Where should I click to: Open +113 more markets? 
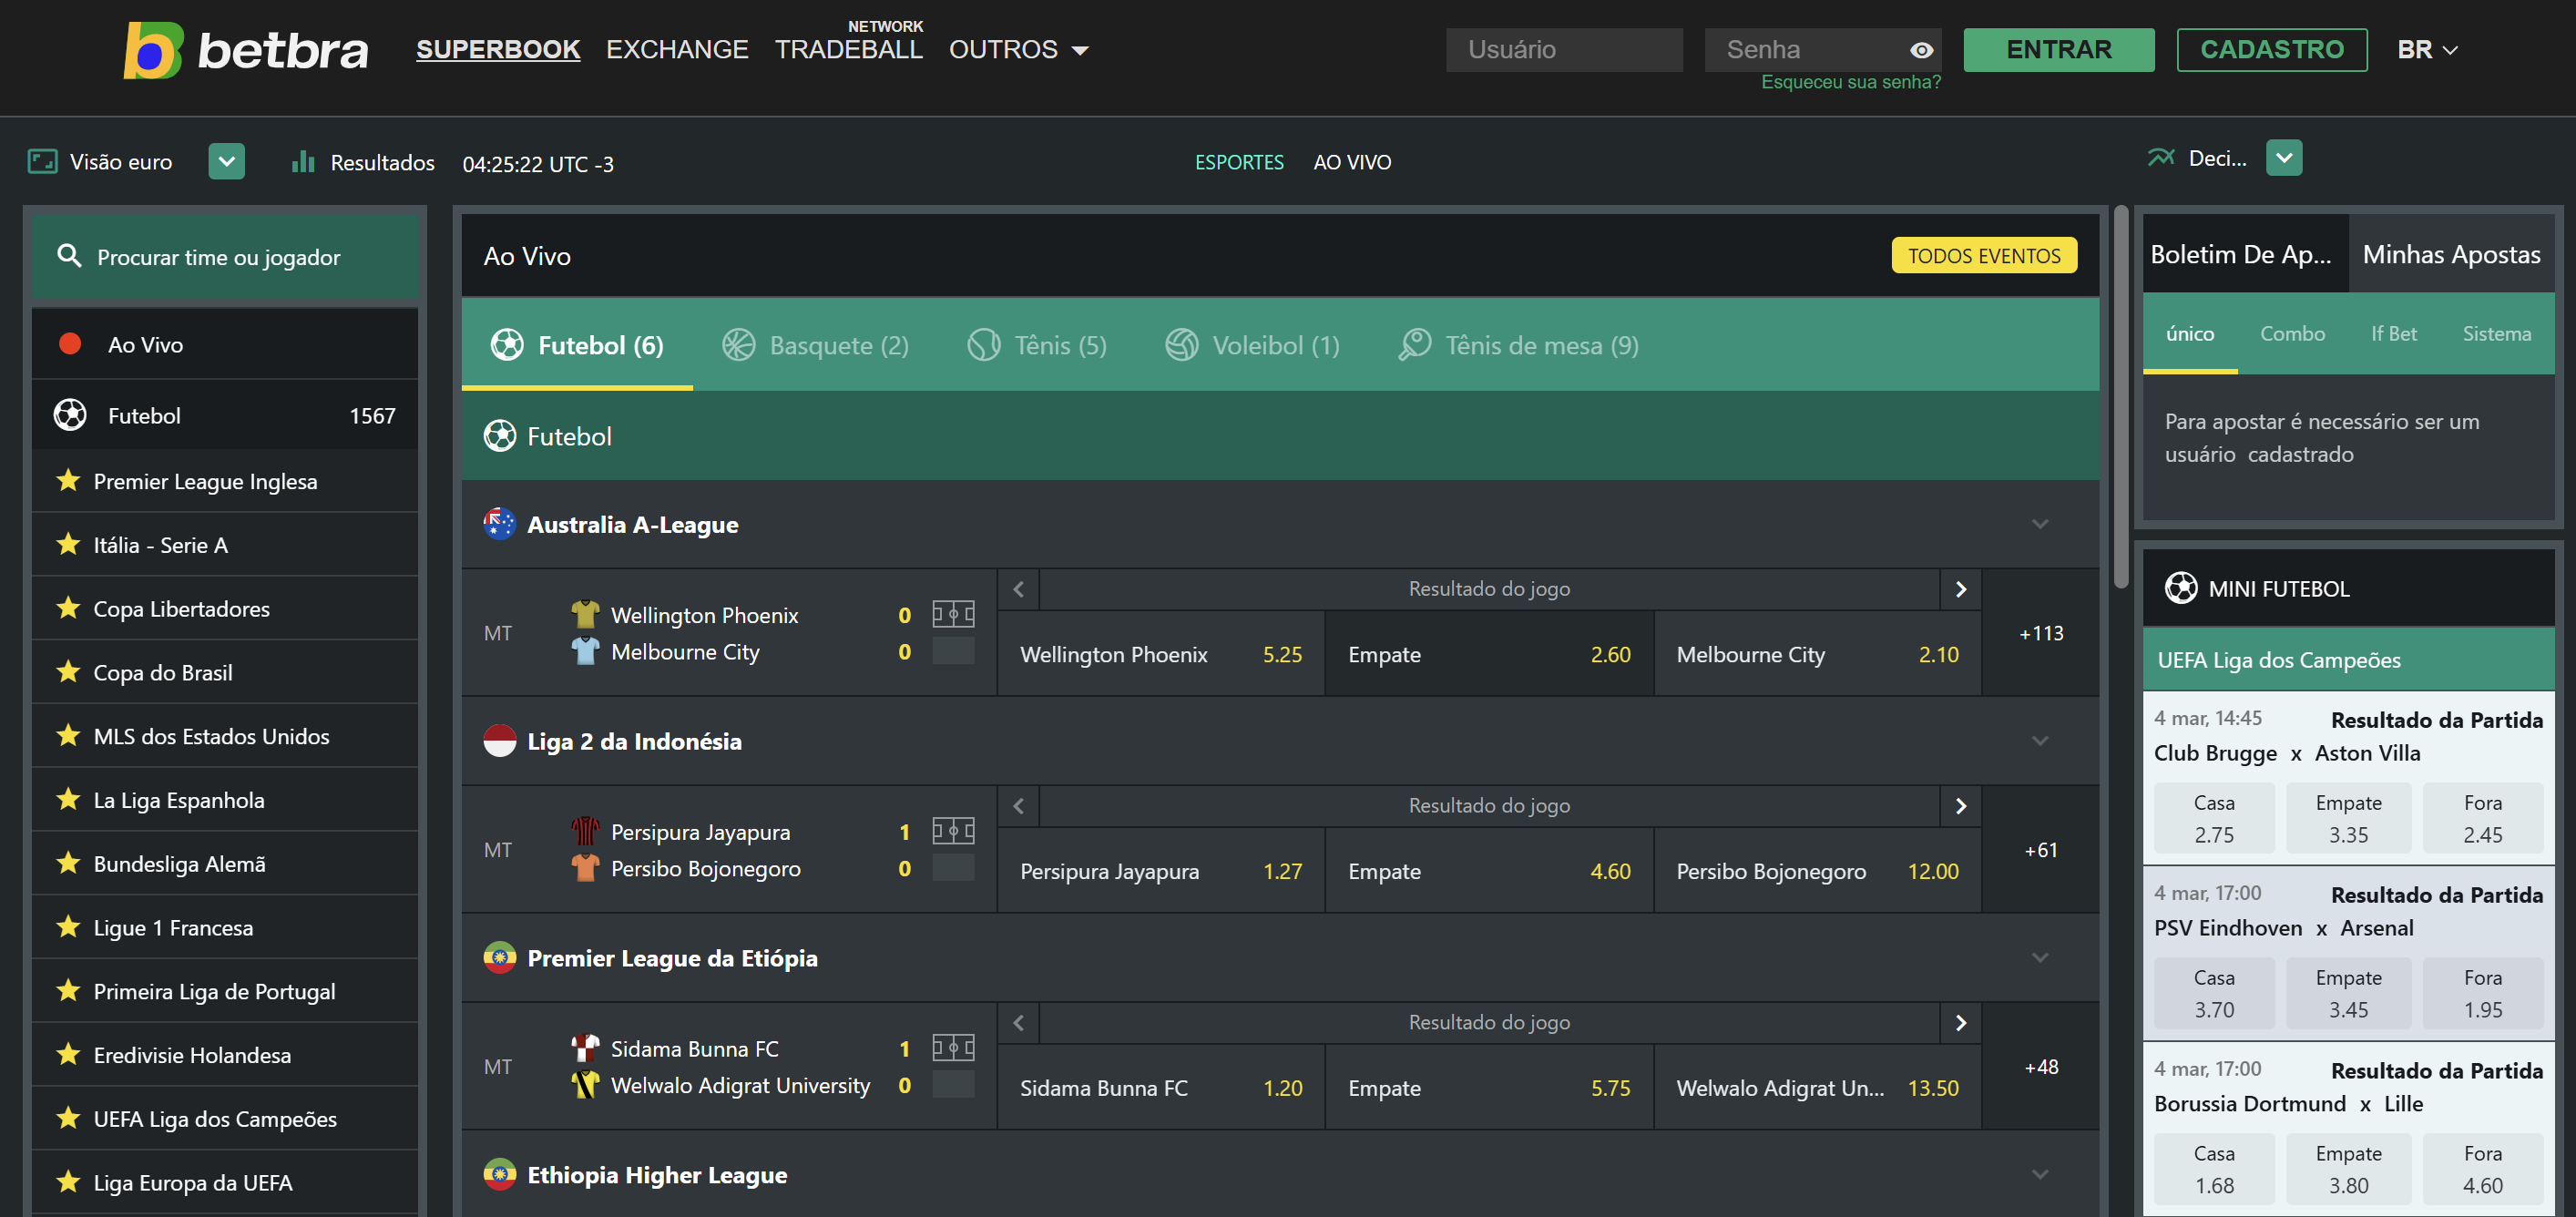tap(2040, 633)
